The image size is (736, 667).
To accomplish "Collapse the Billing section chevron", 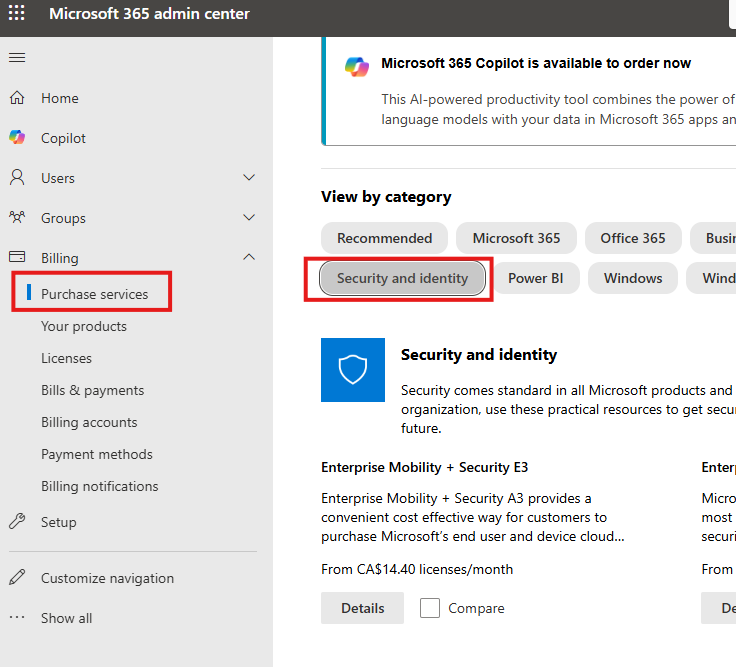I will (x=249, y=257).
